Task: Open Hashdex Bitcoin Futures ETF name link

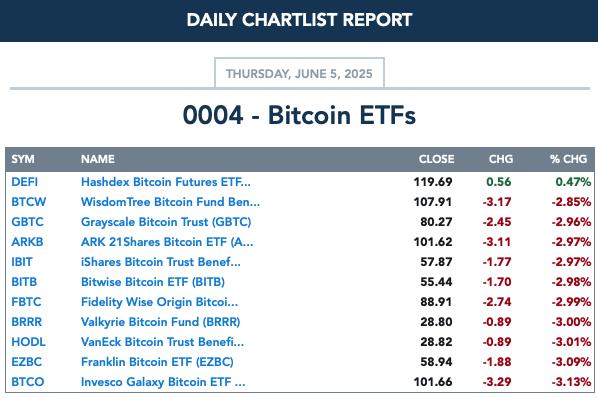Action: tap(166, 182)
